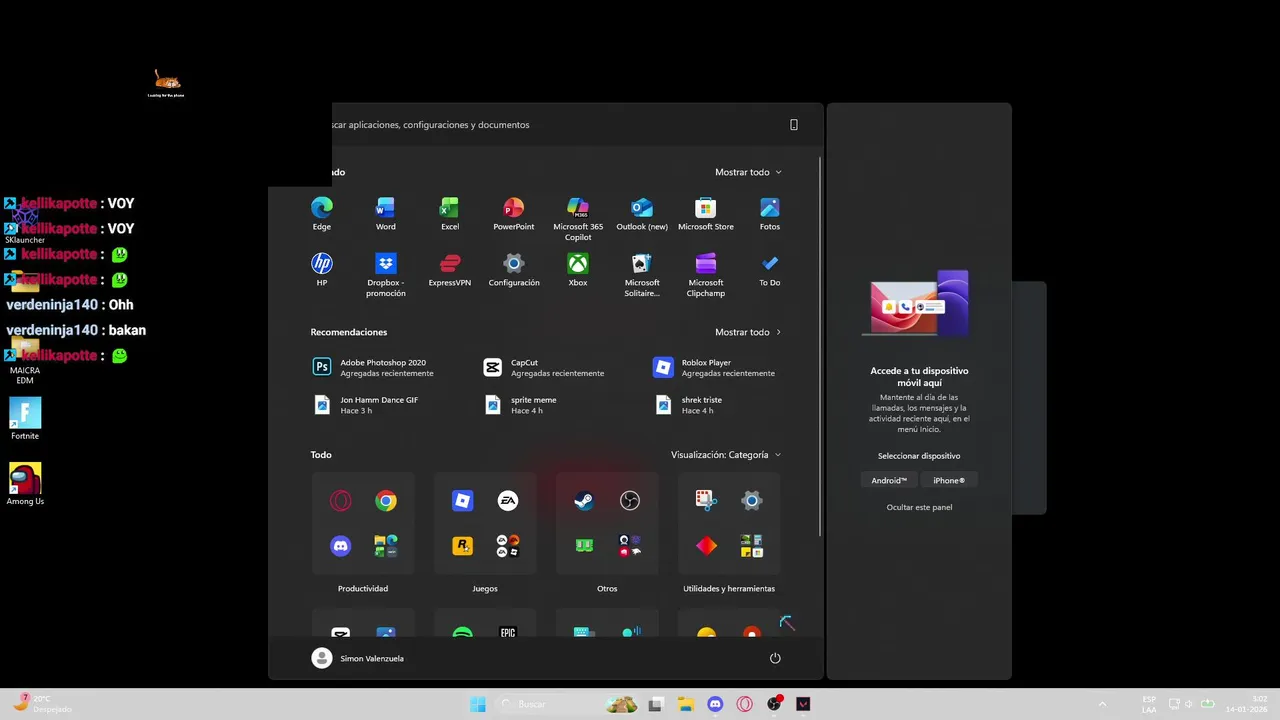The image size is (1280, 720).
Task: Toggle the phone panel icon beside search
Action: pyautogui.click(x=794, y=125)
